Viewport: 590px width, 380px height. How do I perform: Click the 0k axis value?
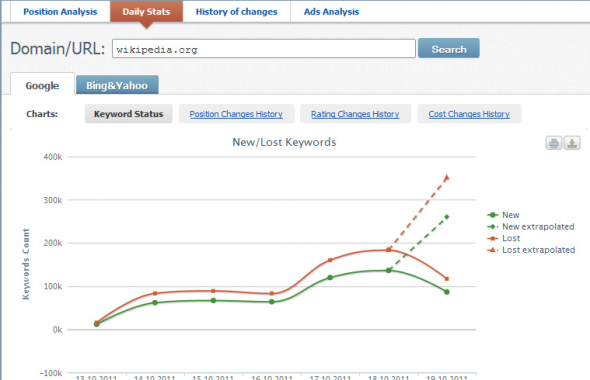pos(57,330)
